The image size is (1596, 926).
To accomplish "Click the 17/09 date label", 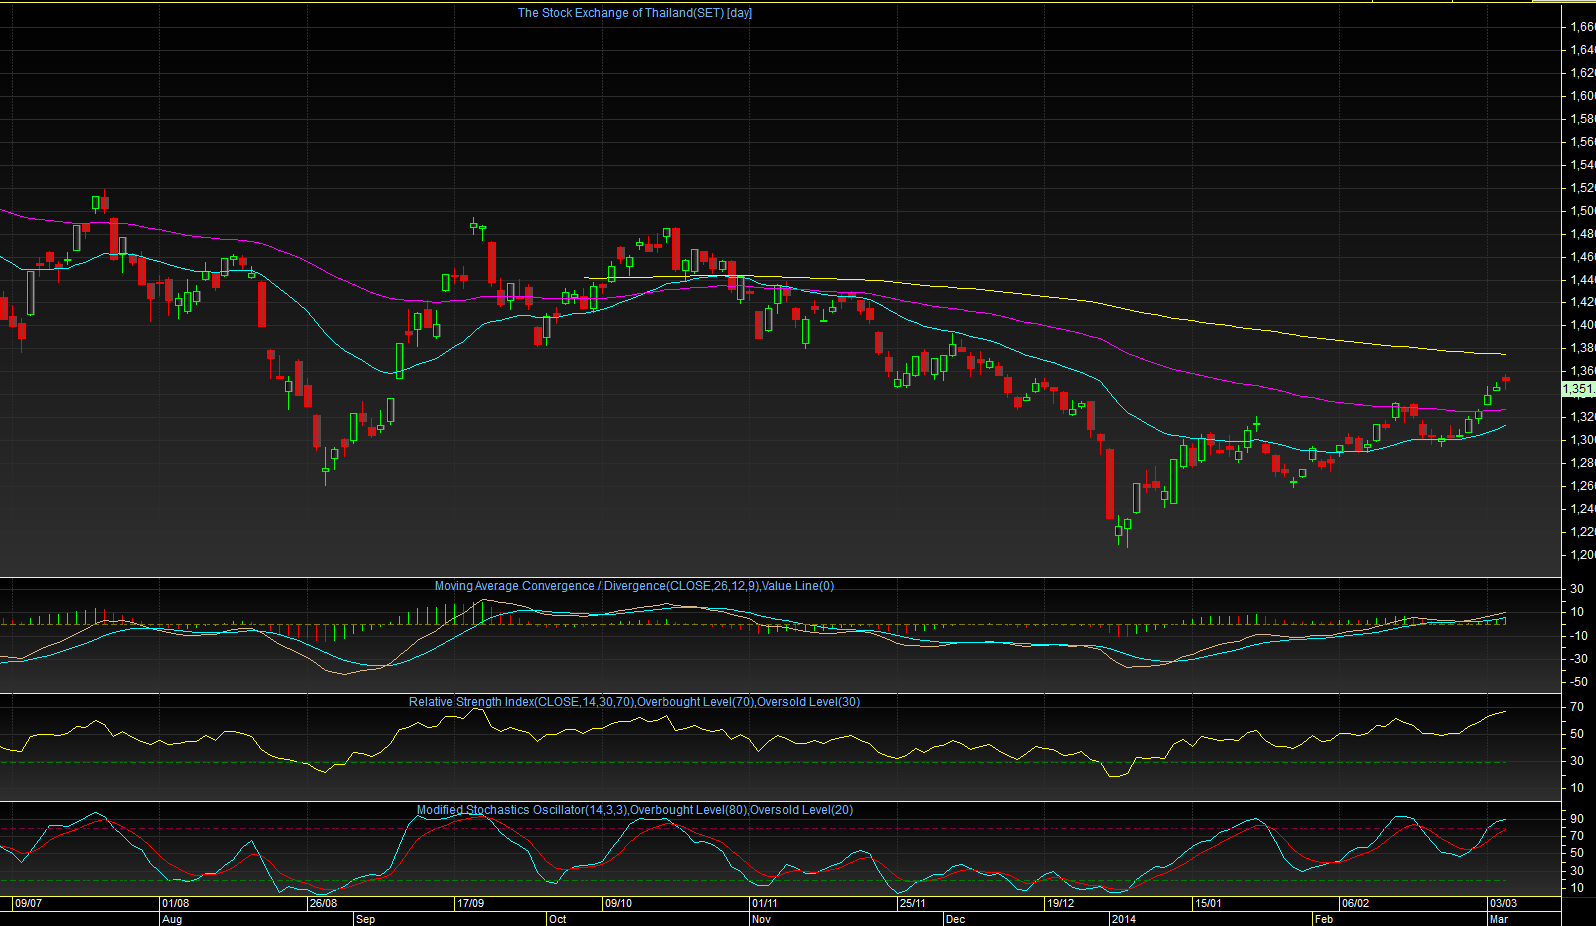I will (x=470, y=903).
